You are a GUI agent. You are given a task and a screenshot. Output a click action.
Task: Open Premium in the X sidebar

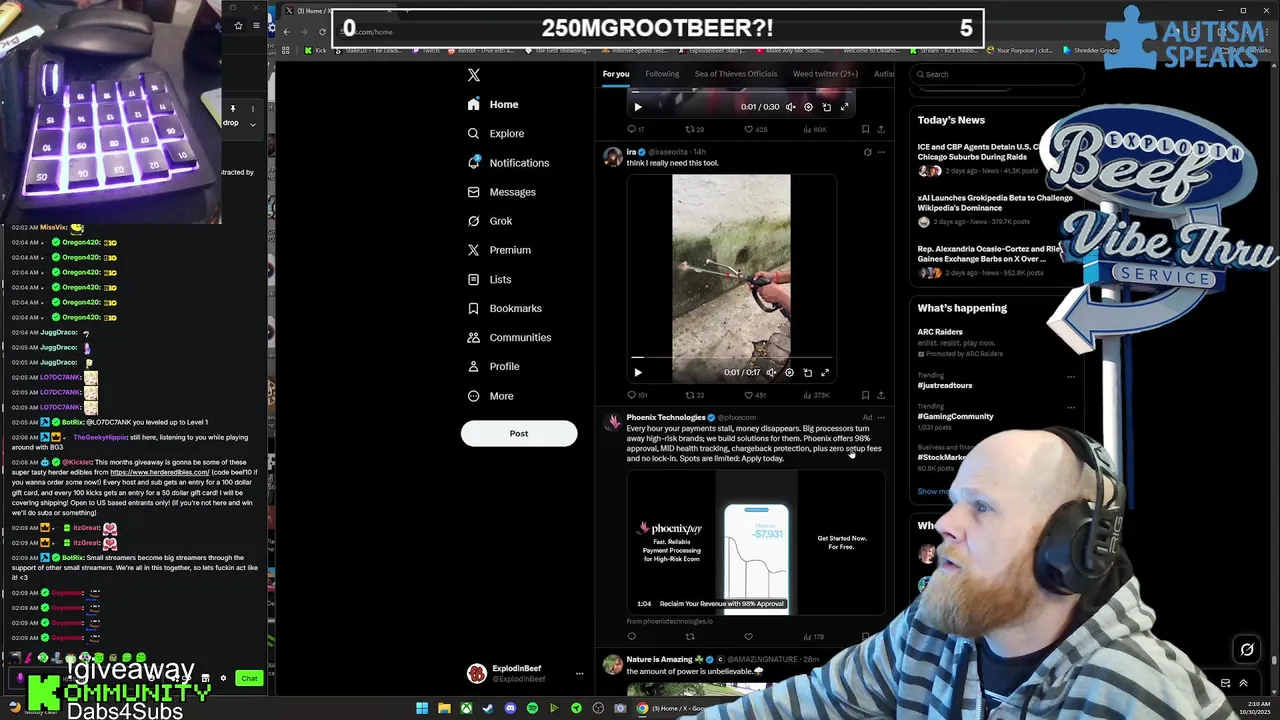pos(499,250)
